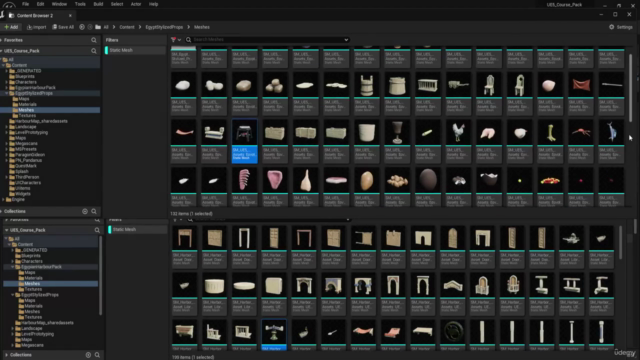
Task: Select the small arched bridge thumbnail in the lower browser
Action: (x=453, y=284)
